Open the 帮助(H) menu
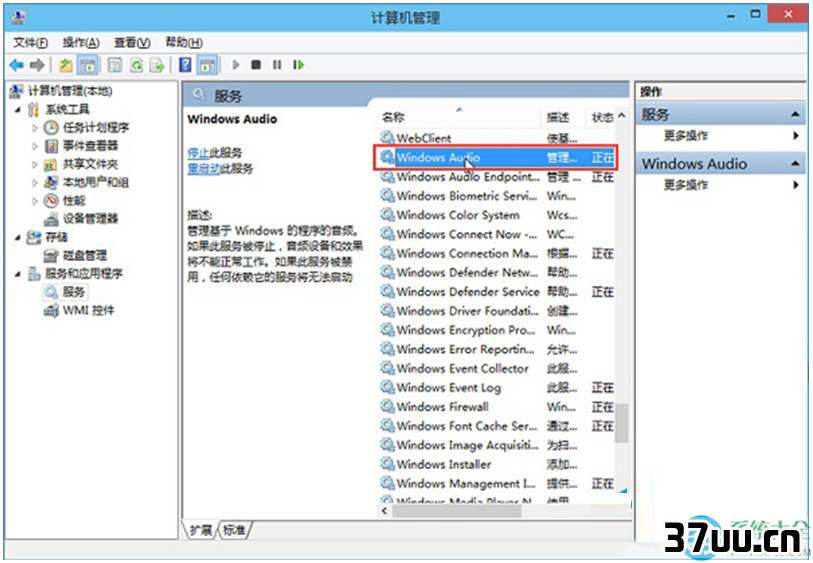 tap(184, 43)
